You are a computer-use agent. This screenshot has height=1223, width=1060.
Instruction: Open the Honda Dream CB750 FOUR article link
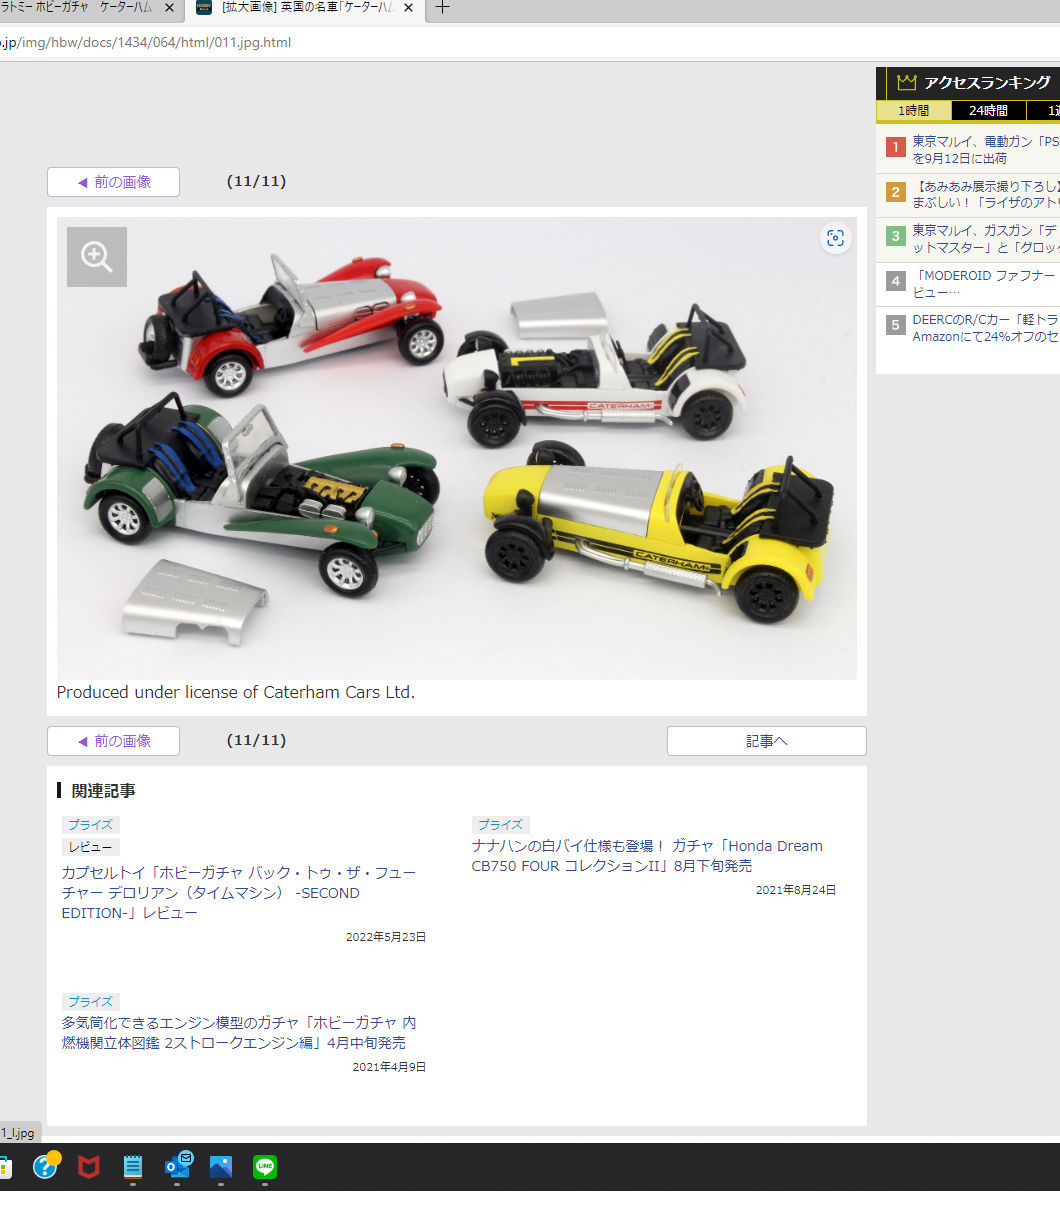(x=647, y=856)
